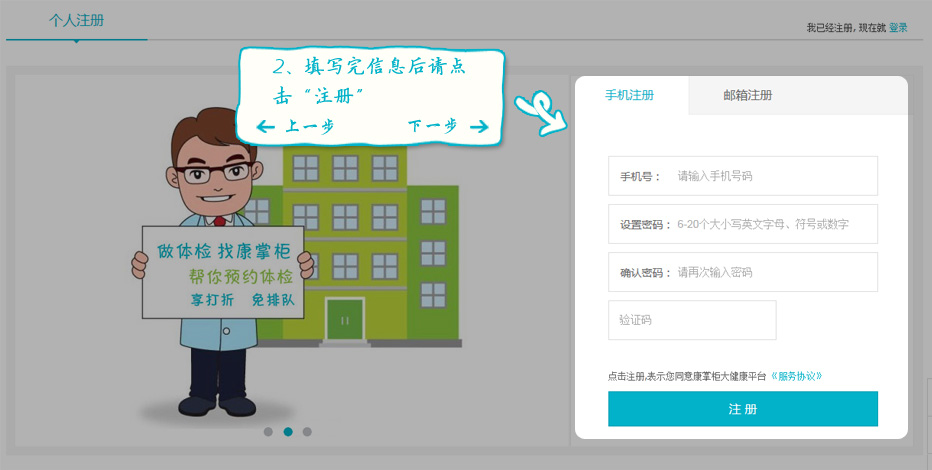Select the active second carousel dot

pyautogui.click(x=288, y=432)
